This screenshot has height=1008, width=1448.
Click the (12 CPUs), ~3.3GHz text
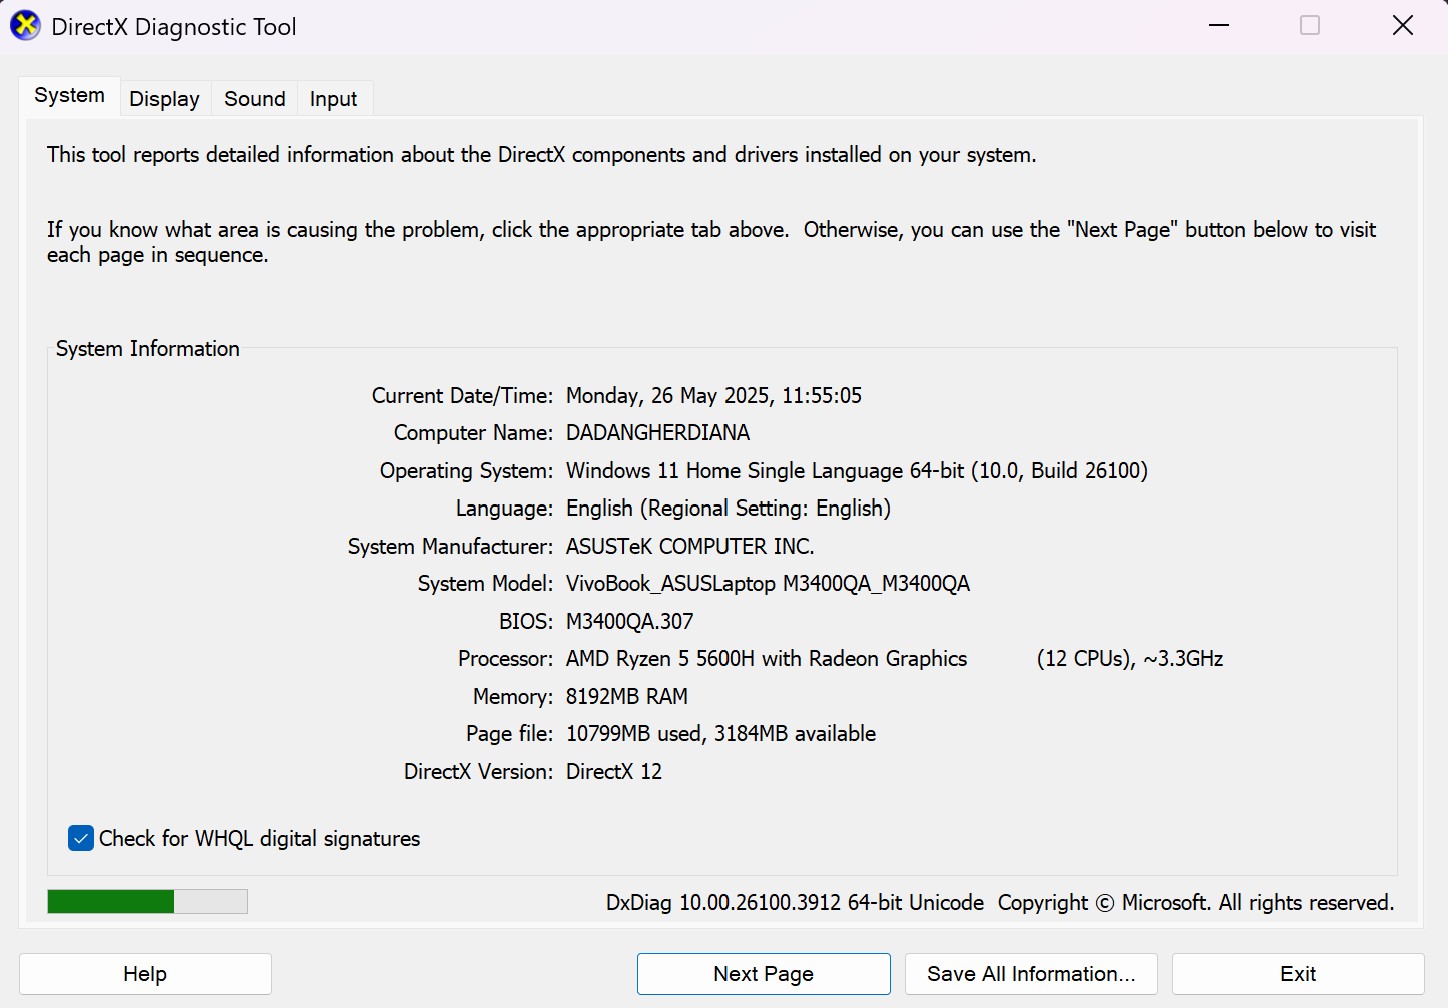1130,659
